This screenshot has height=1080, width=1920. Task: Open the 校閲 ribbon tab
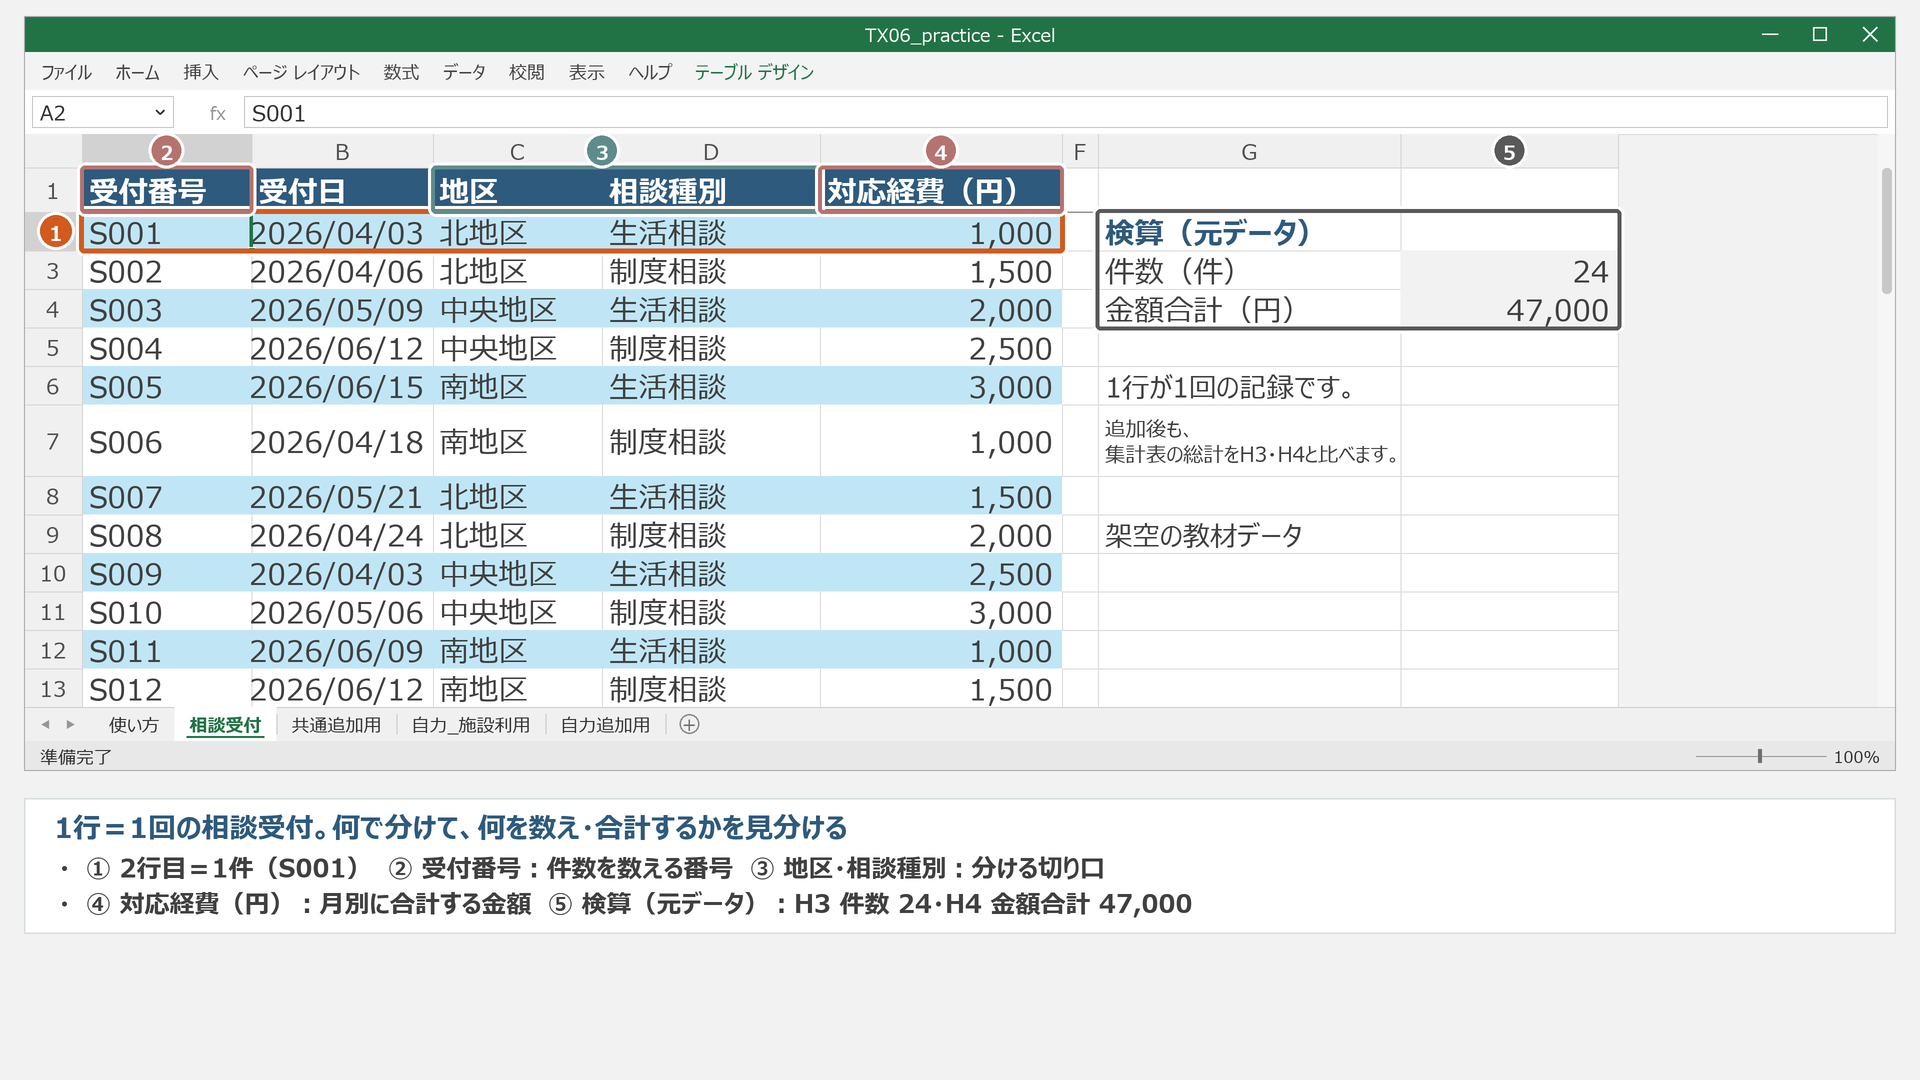(x=527, y=72)
